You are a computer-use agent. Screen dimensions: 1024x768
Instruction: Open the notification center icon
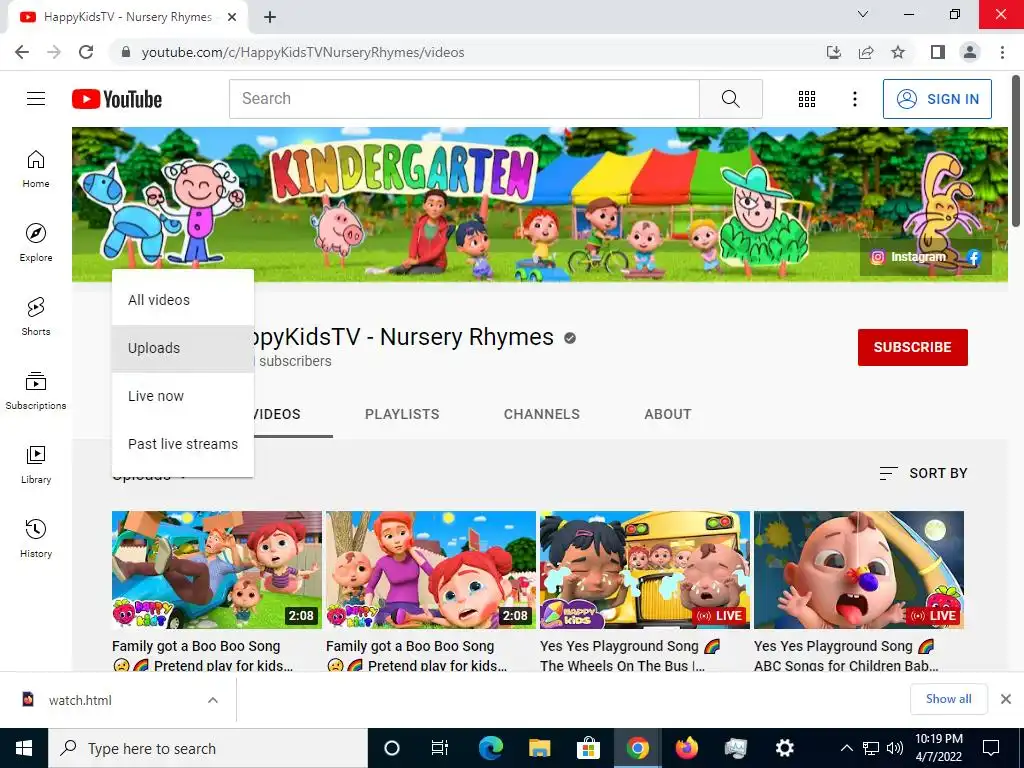click(991, 748)
